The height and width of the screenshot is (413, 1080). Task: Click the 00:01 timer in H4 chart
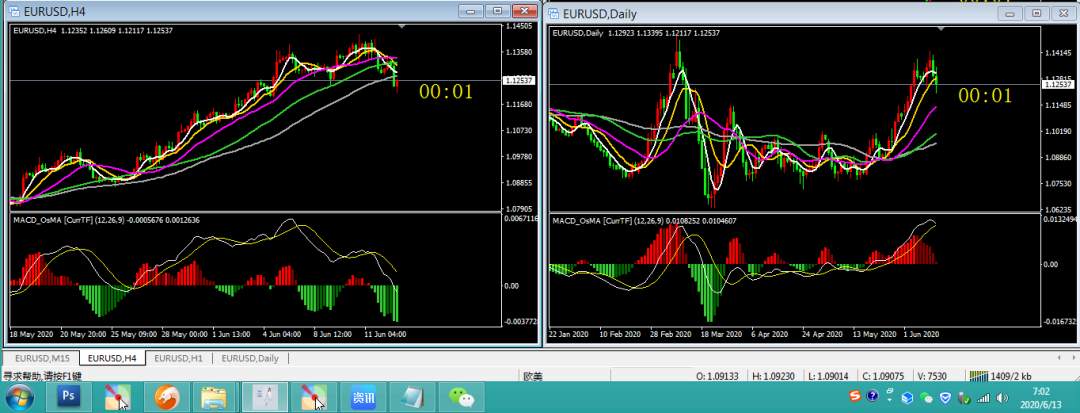point(446,92)
